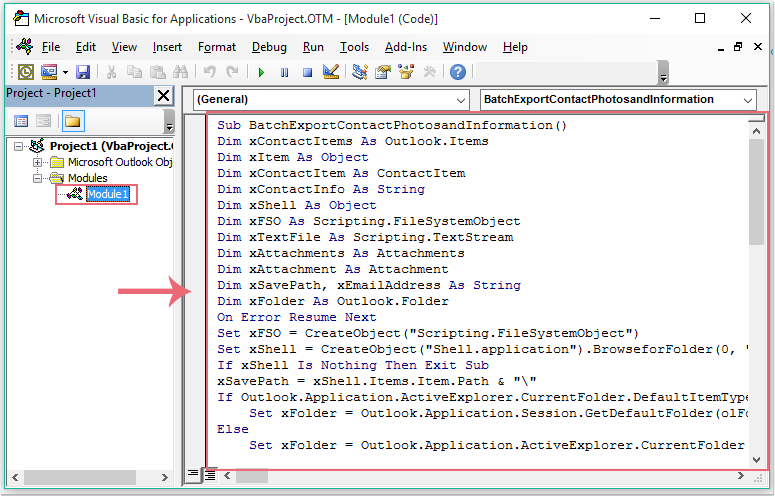Open the Help menu
This screenshot has height=496, width=775.
515,47
